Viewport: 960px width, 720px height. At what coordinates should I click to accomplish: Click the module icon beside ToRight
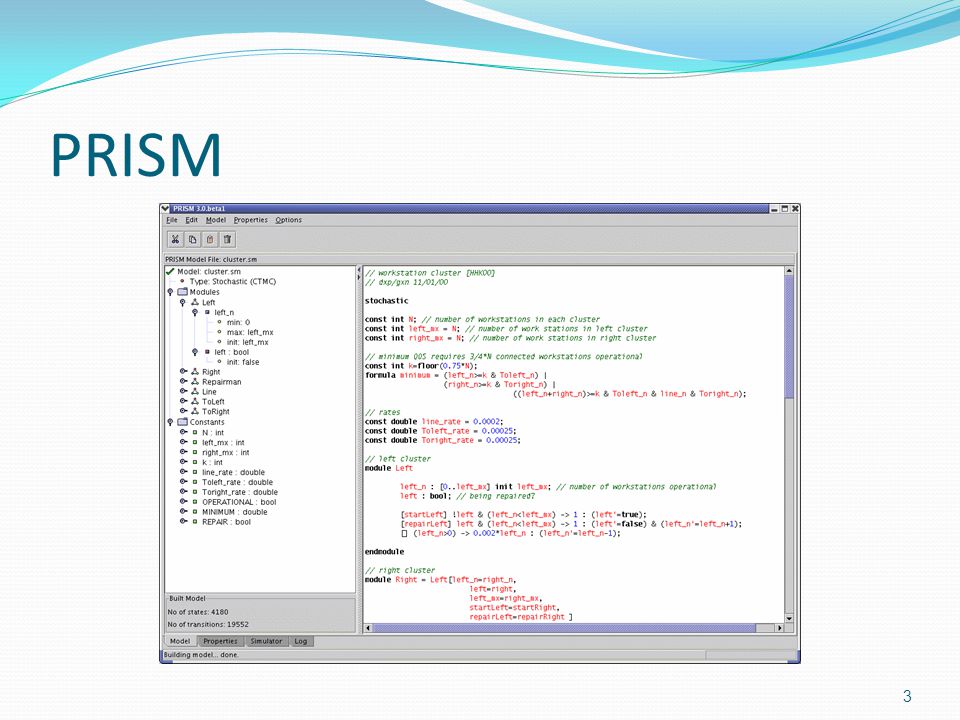195,411
